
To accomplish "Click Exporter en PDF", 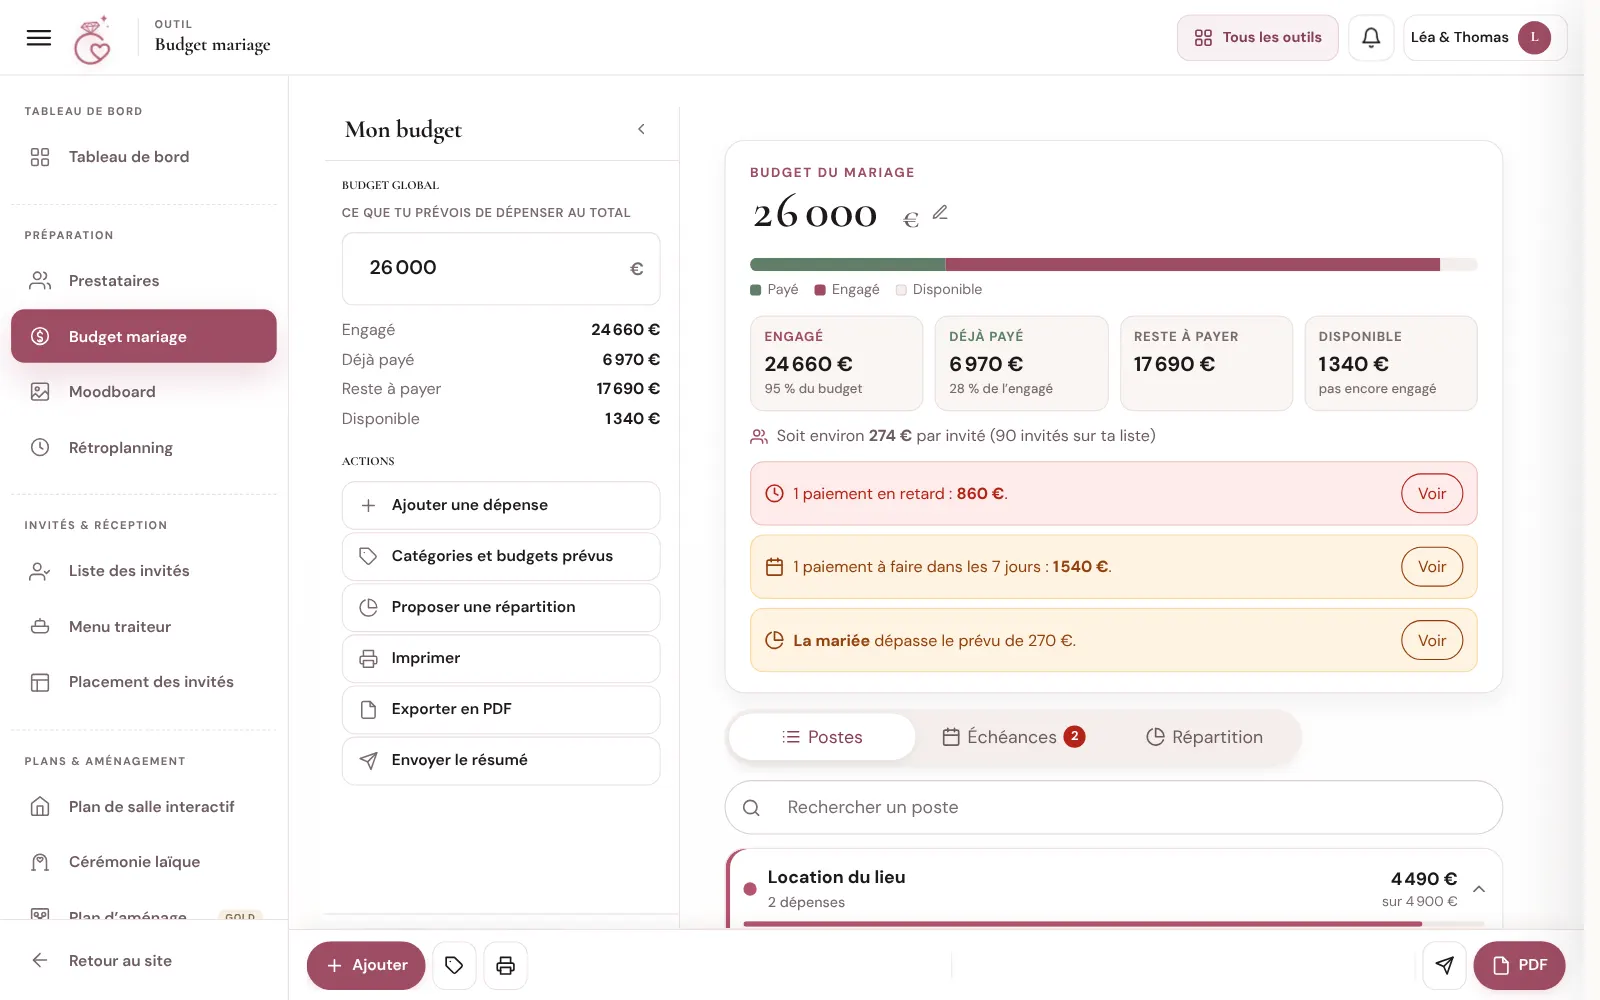I will click(x=501, y=709).
